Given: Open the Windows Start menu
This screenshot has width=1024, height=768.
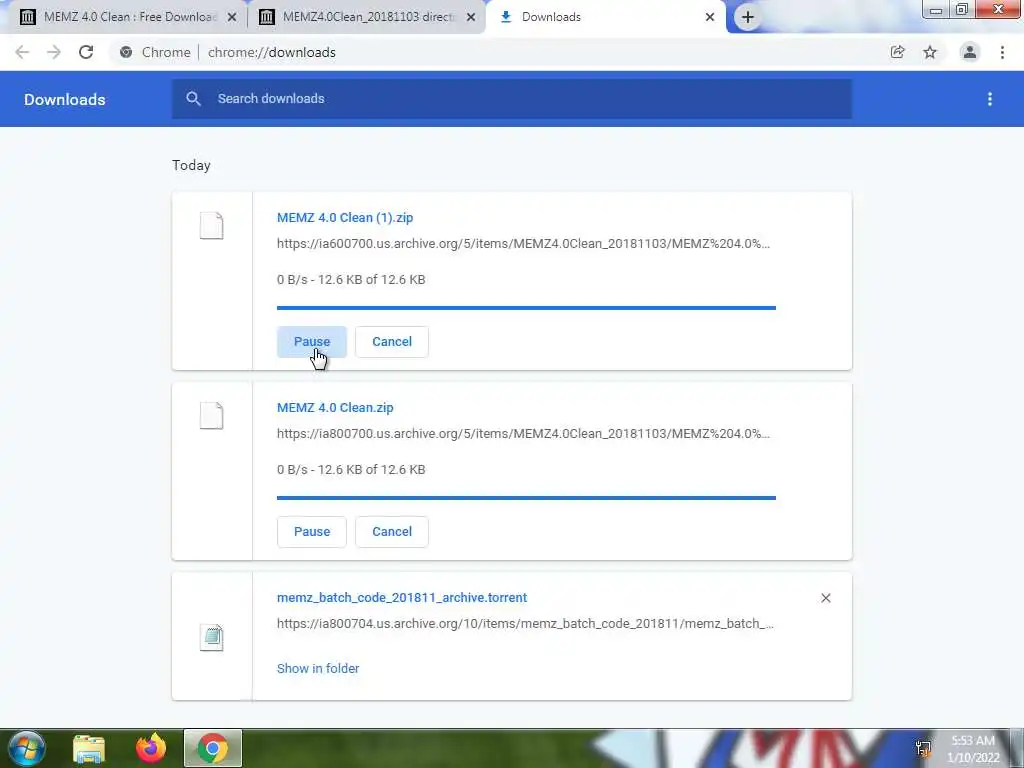Looking at the screenshot, I should pos(27,748).
